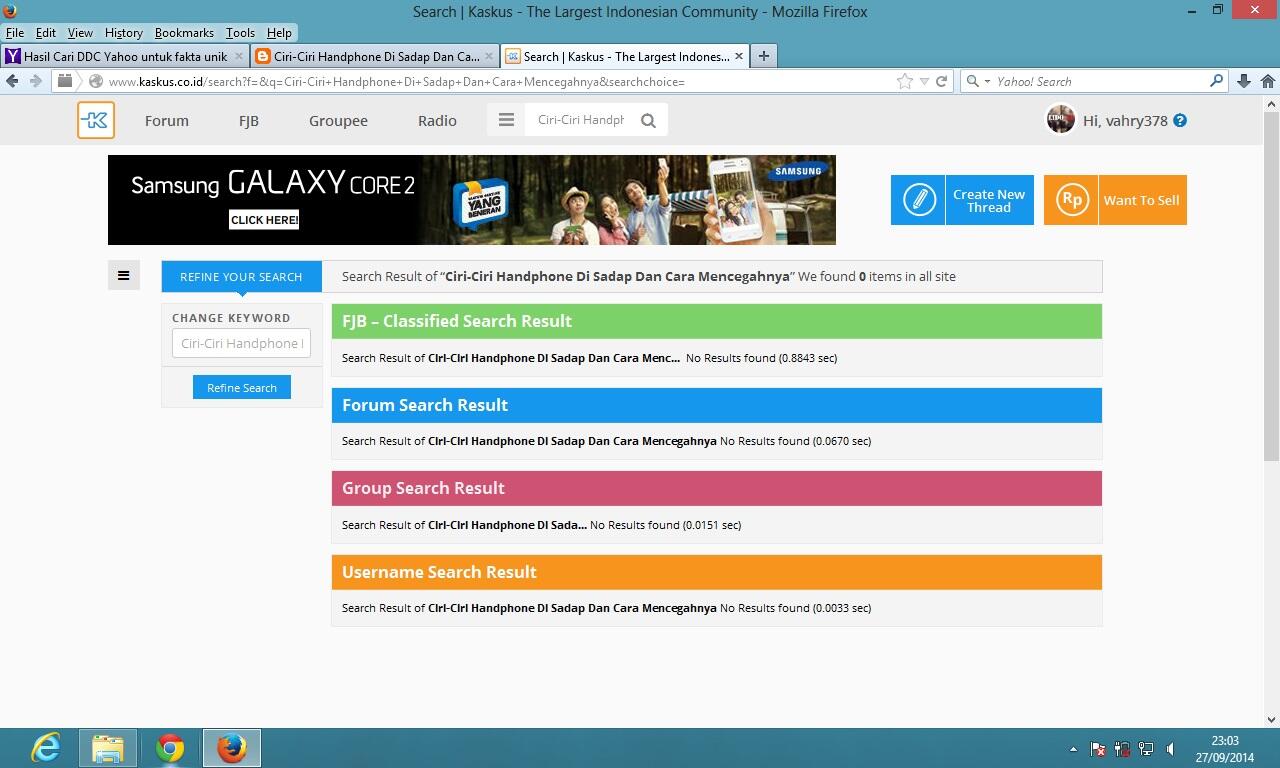Click the volume speaker tray icon
Image resolution: width=1280 pixels, height=768 pixels.
[x=1171, y=749]
